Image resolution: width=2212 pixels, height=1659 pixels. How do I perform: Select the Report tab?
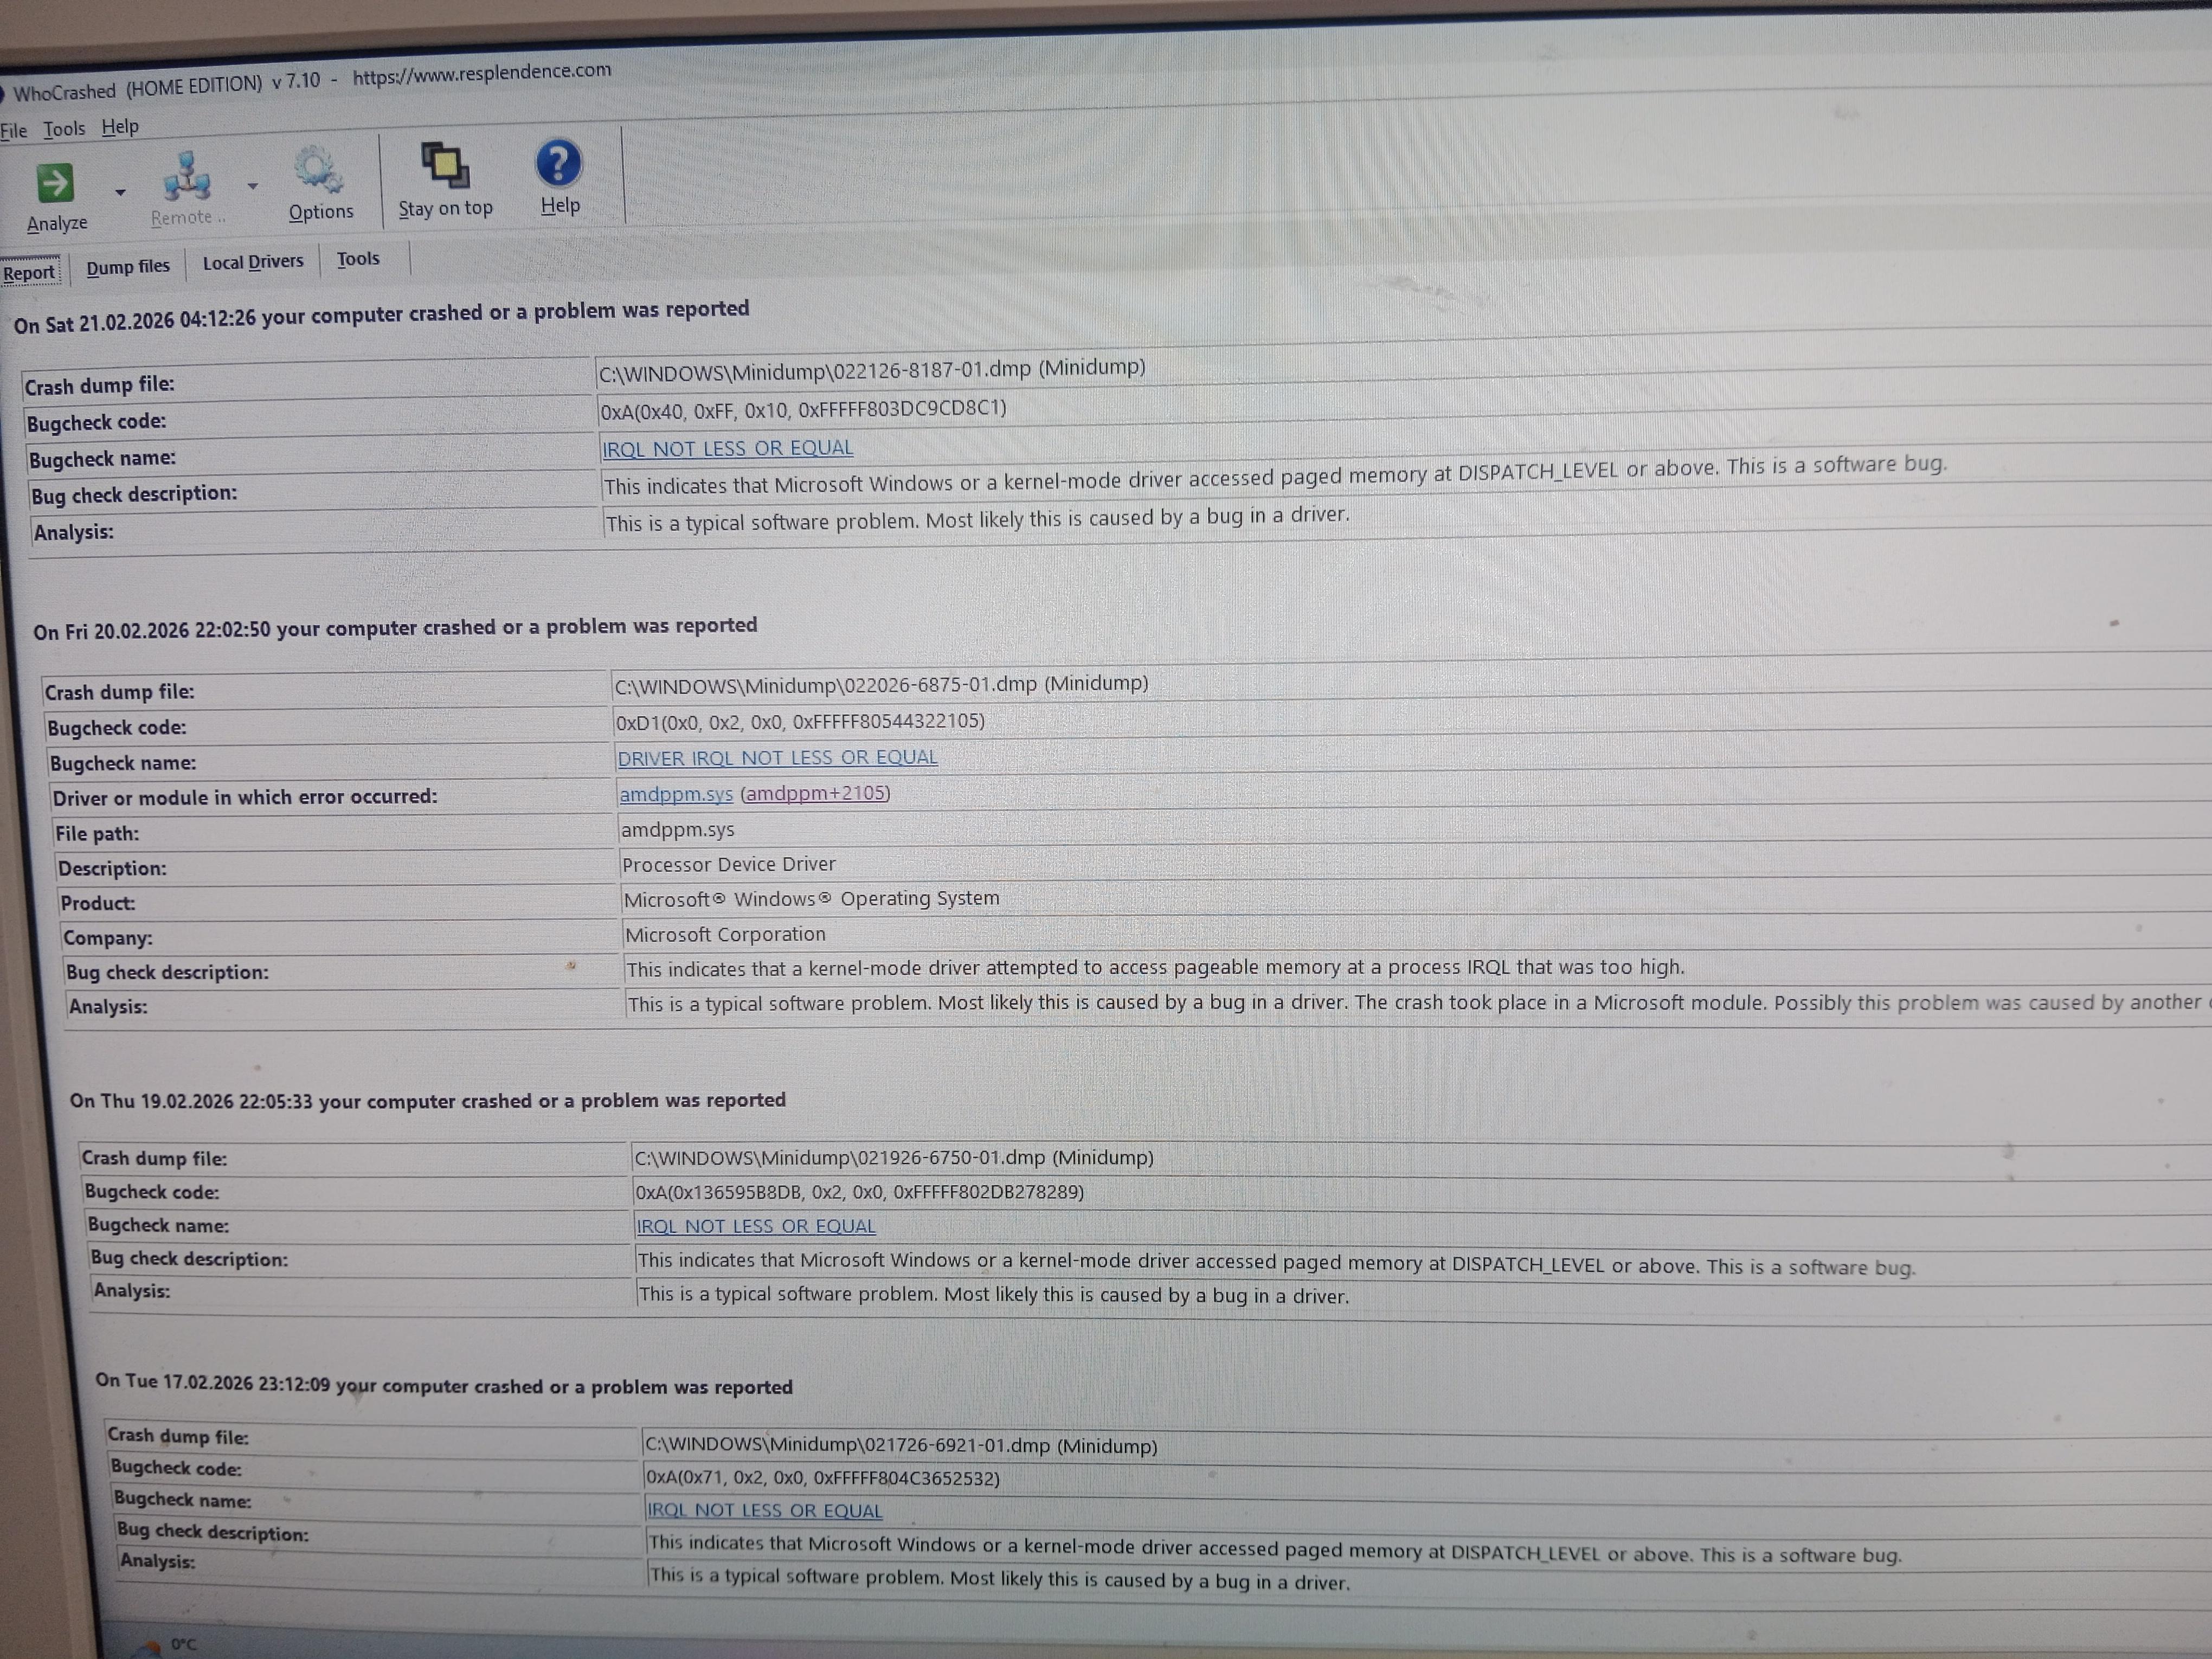[x=29, y=273]
